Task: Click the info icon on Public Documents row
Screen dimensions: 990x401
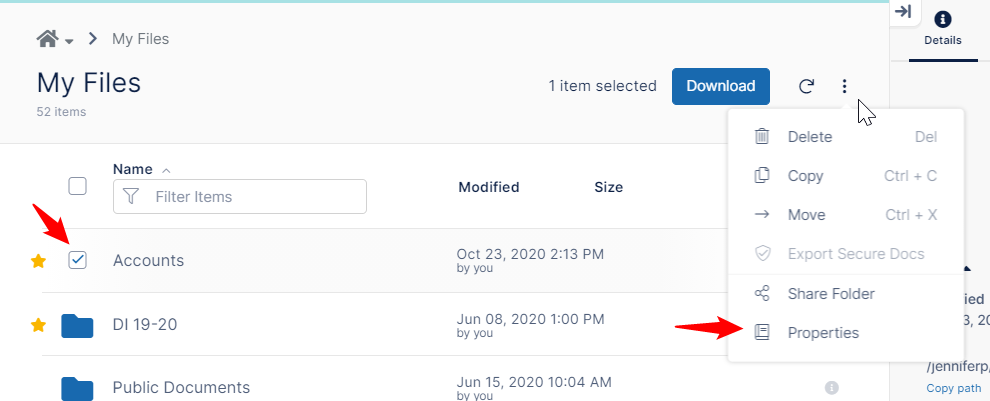Action: pyautogui.click(x=831, y=388)
